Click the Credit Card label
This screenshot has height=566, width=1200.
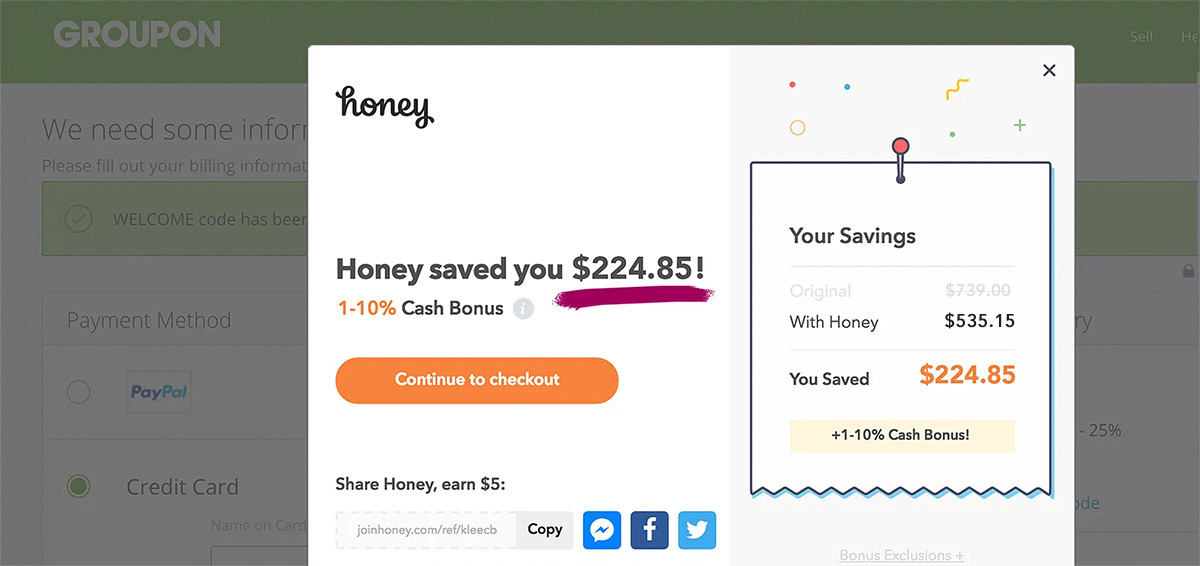pos(182,487)
